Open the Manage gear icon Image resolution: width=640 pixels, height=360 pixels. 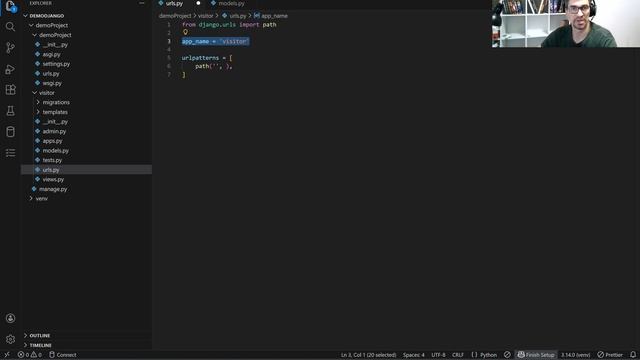tap(10, 339)
